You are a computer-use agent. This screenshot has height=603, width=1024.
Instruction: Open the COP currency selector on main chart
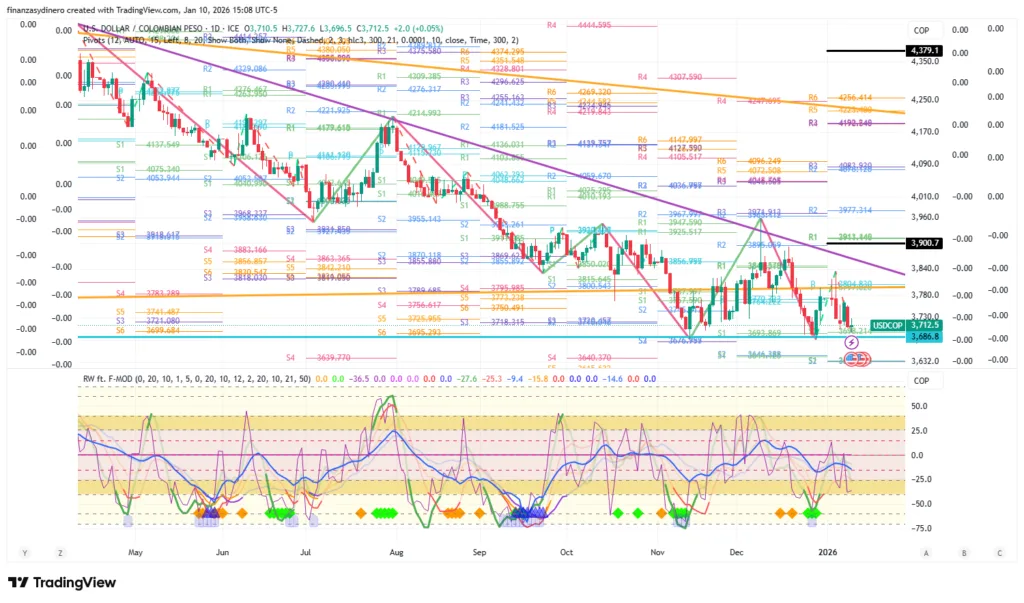pos(921,29)
